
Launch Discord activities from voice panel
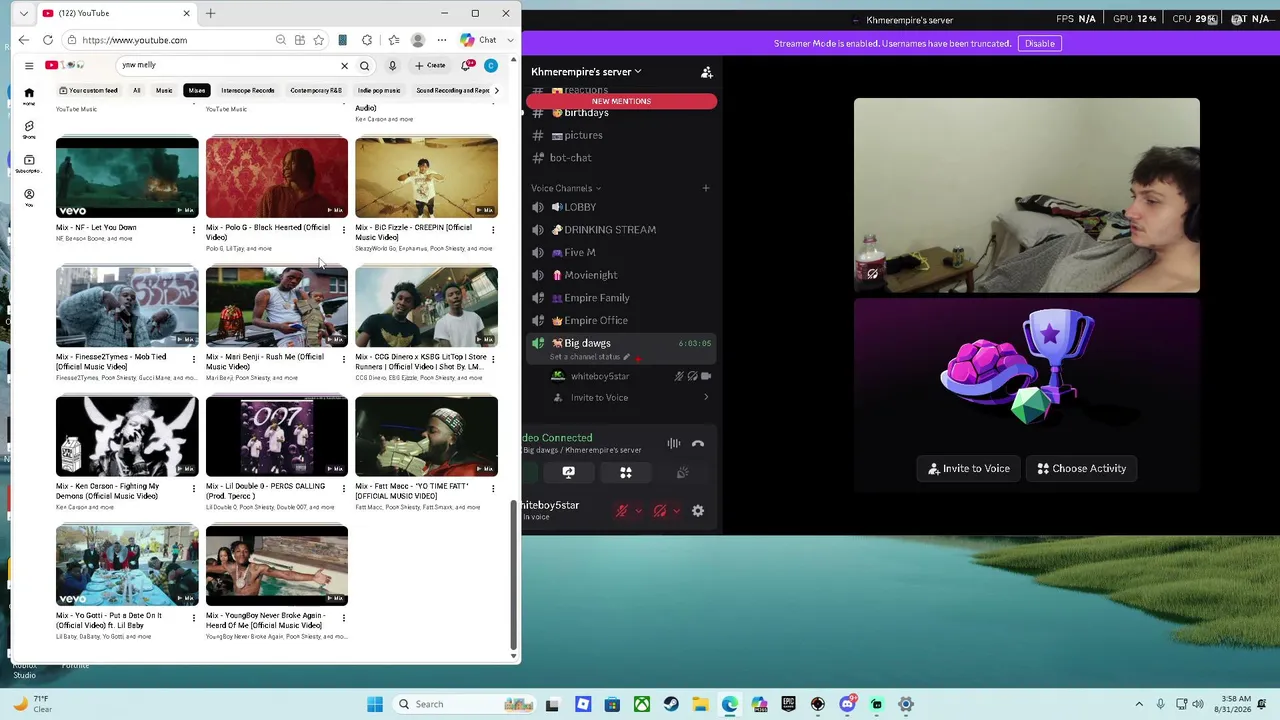(626, 473)
